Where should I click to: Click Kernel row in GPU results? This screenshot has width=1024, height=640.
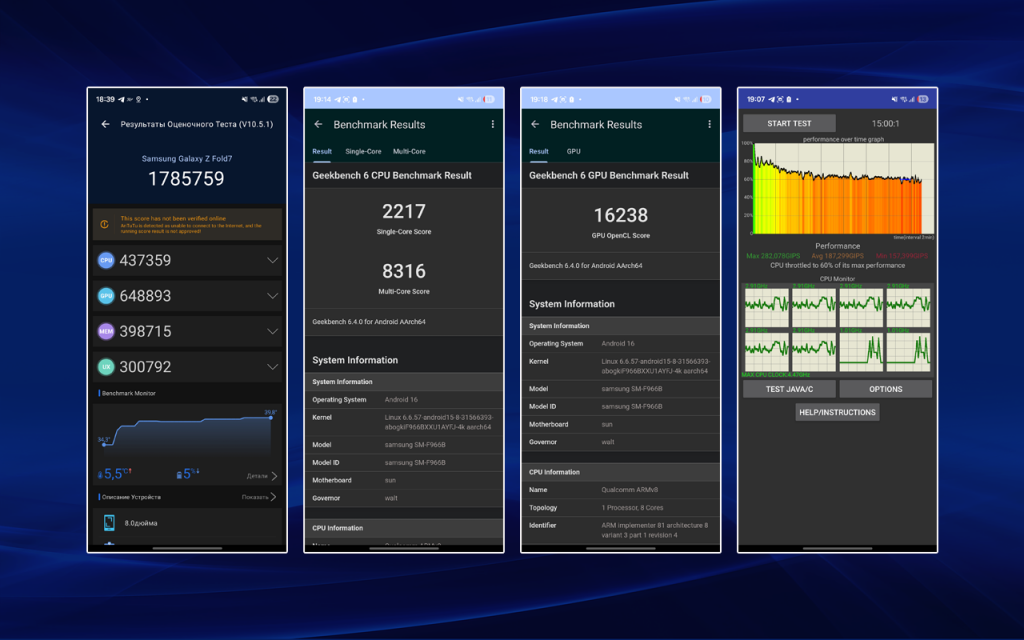pos(620,366)
